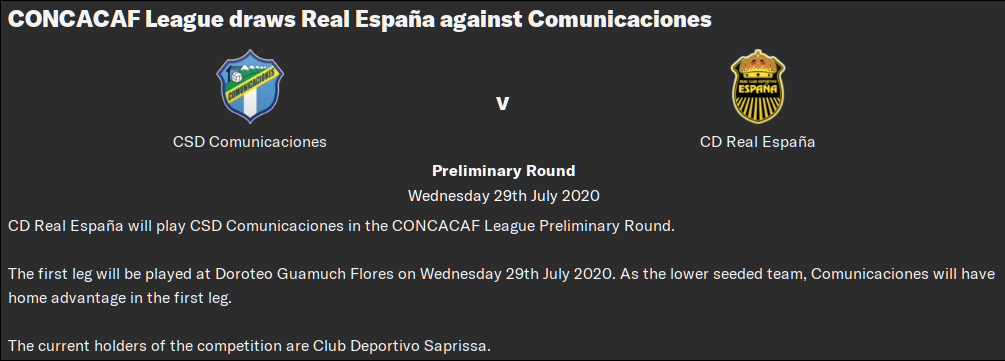Click the CSD Comunicaciones club crest

pos(249,86)
